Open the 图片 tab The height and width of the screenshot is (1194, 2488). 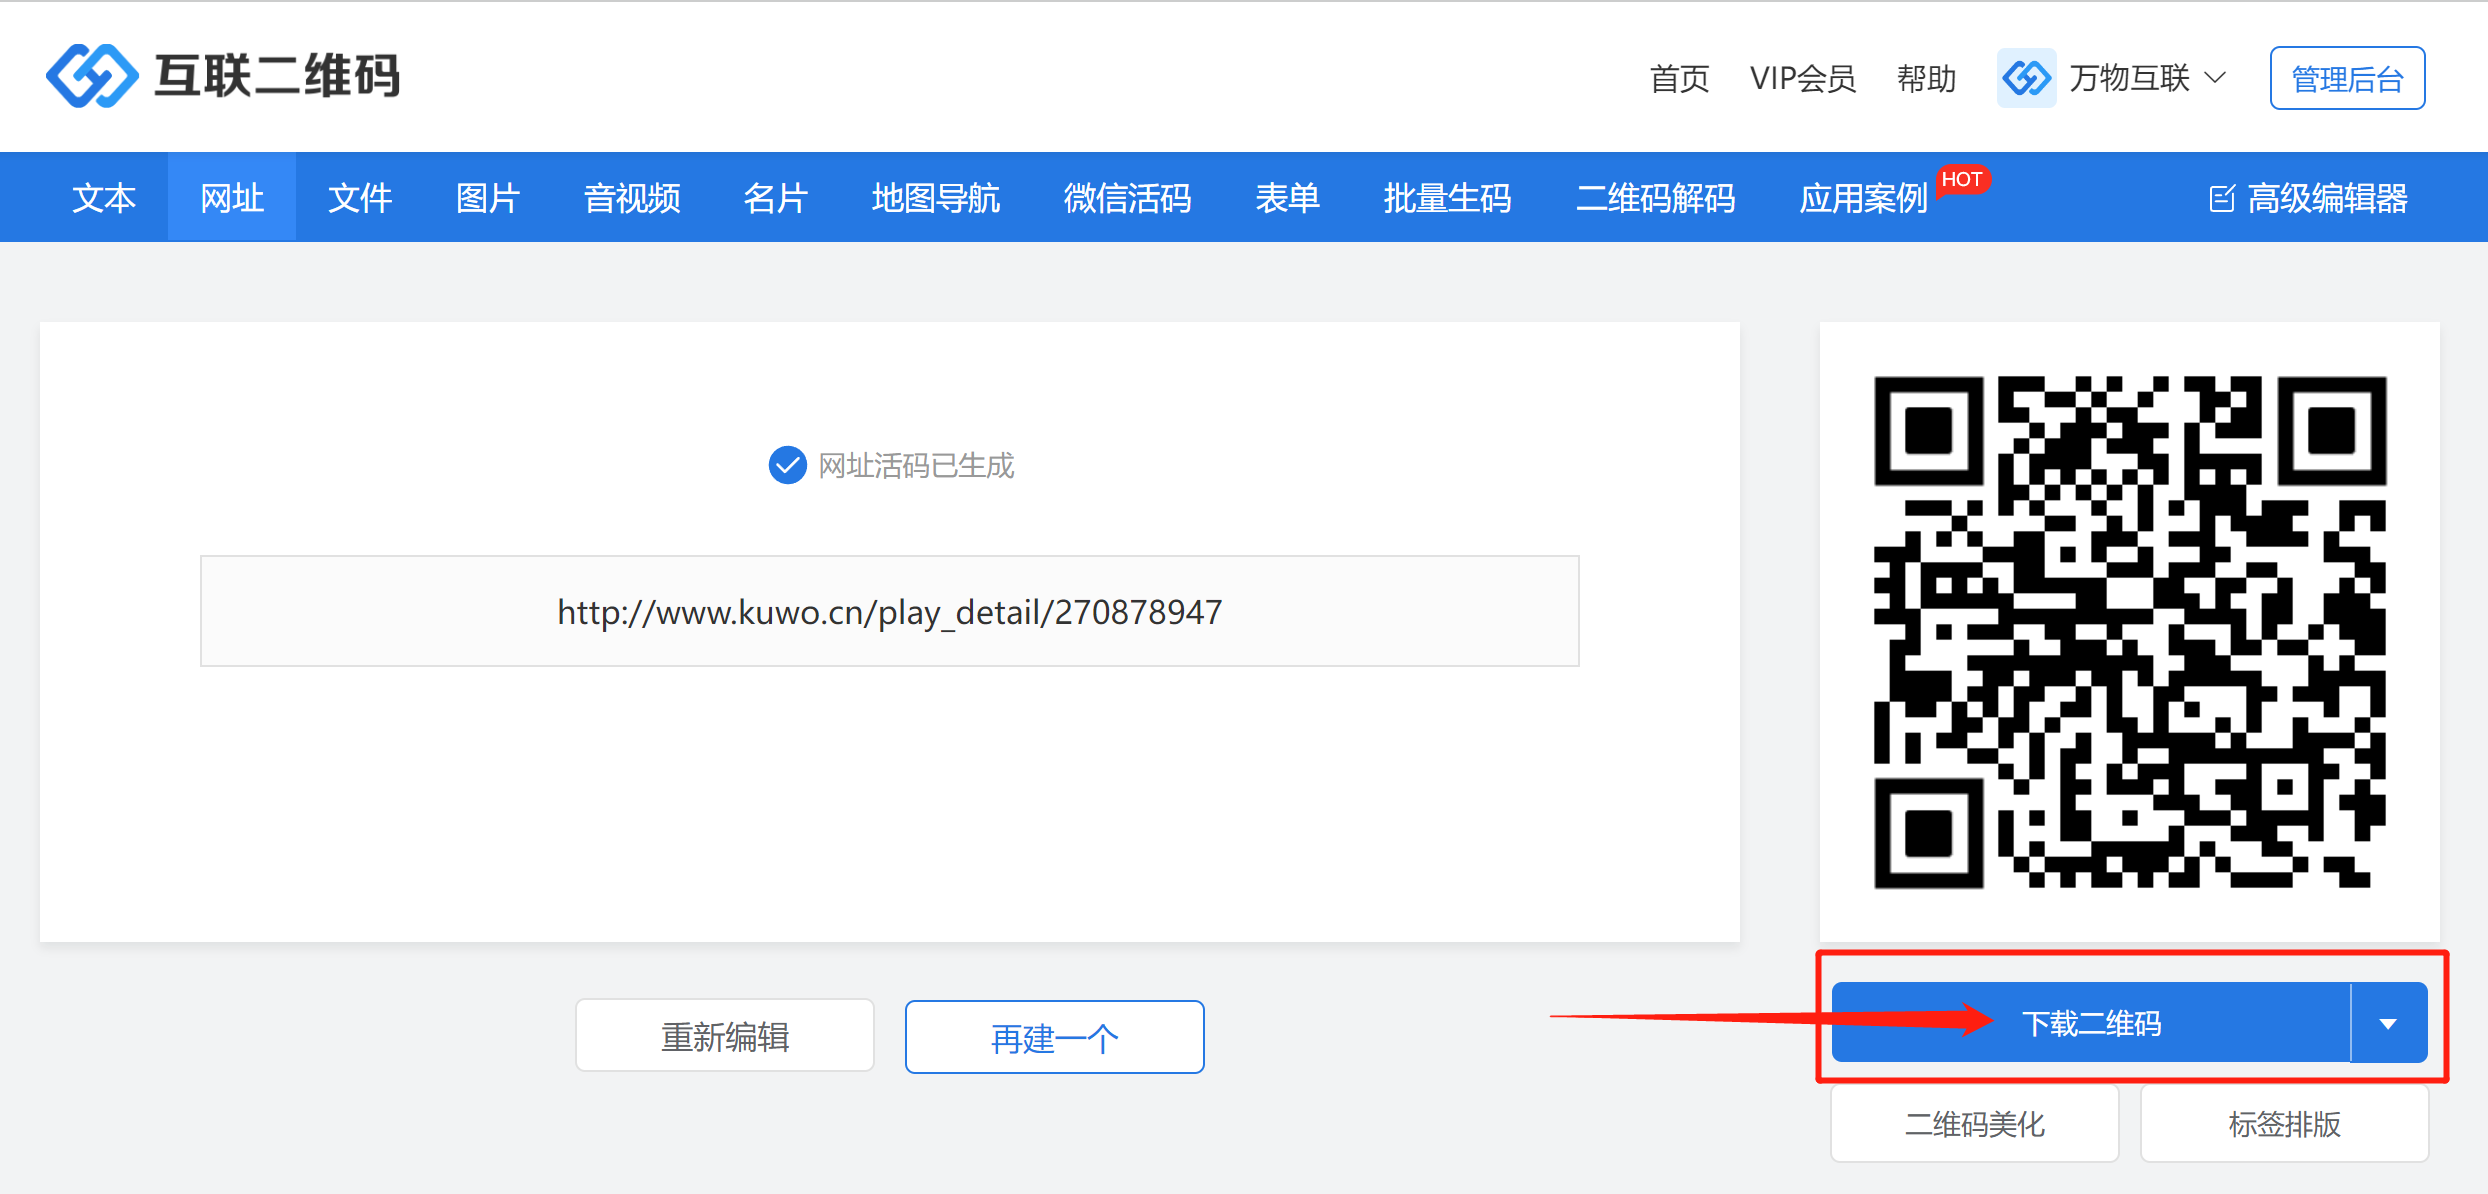[488, 198]
